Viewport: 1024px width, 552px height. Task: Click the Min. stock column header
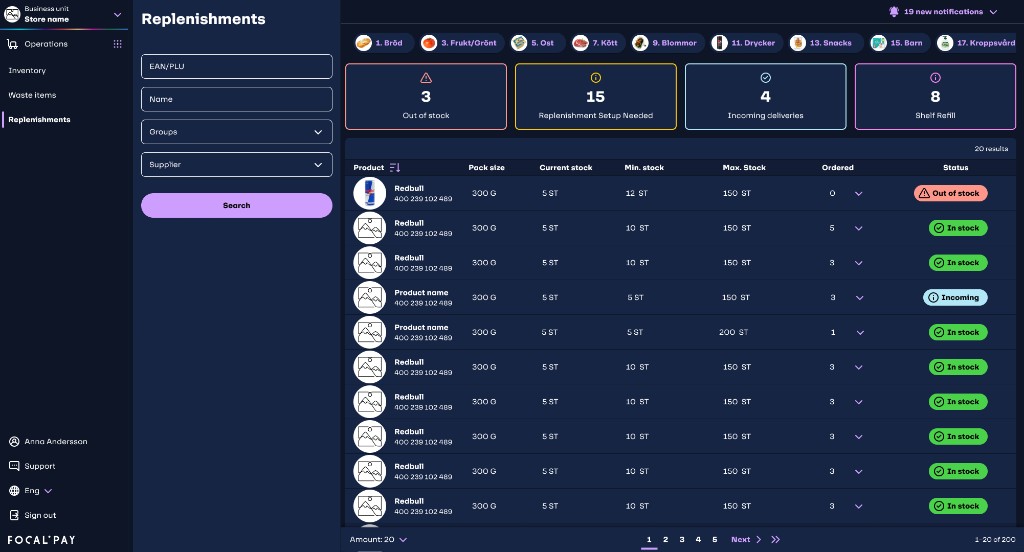tap(644, 168)
